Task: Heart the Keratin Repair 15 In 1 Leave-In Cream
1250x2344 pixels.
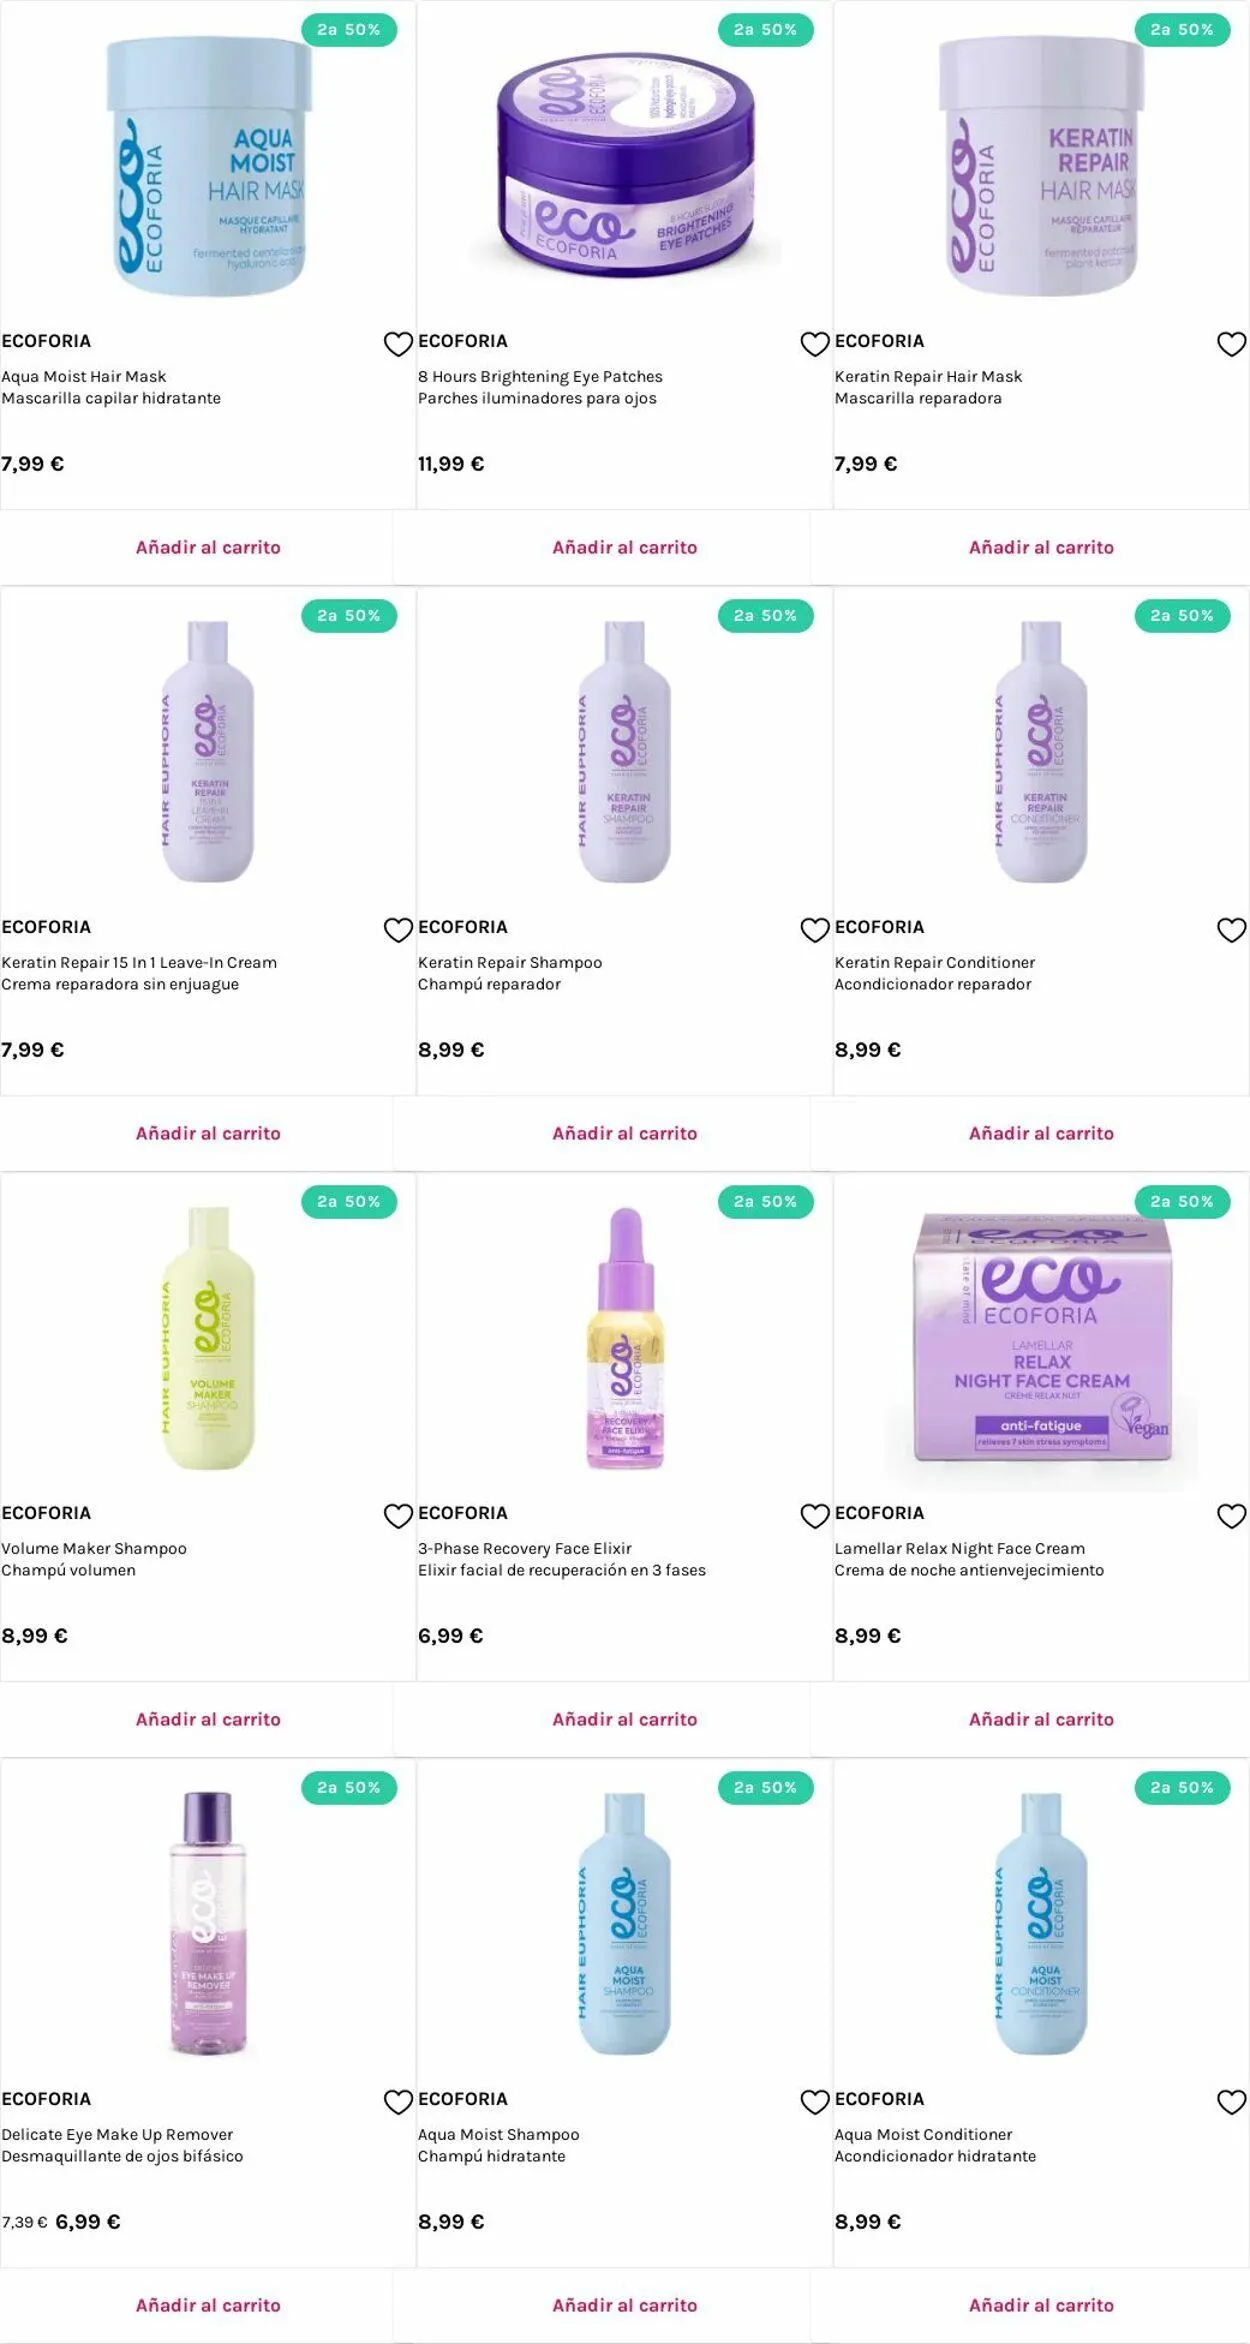Action: click(x=398, y=930)
